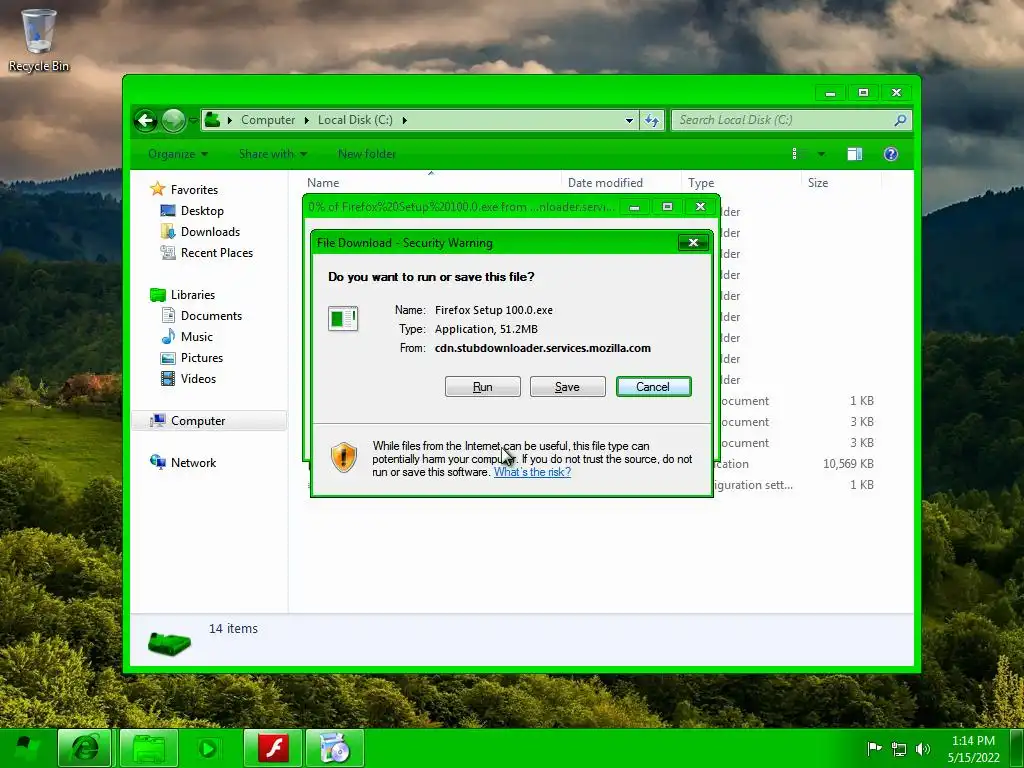Launch the media player taskbar icon
This screenshot has width=1024, height=768.
[x=208, y=748]
